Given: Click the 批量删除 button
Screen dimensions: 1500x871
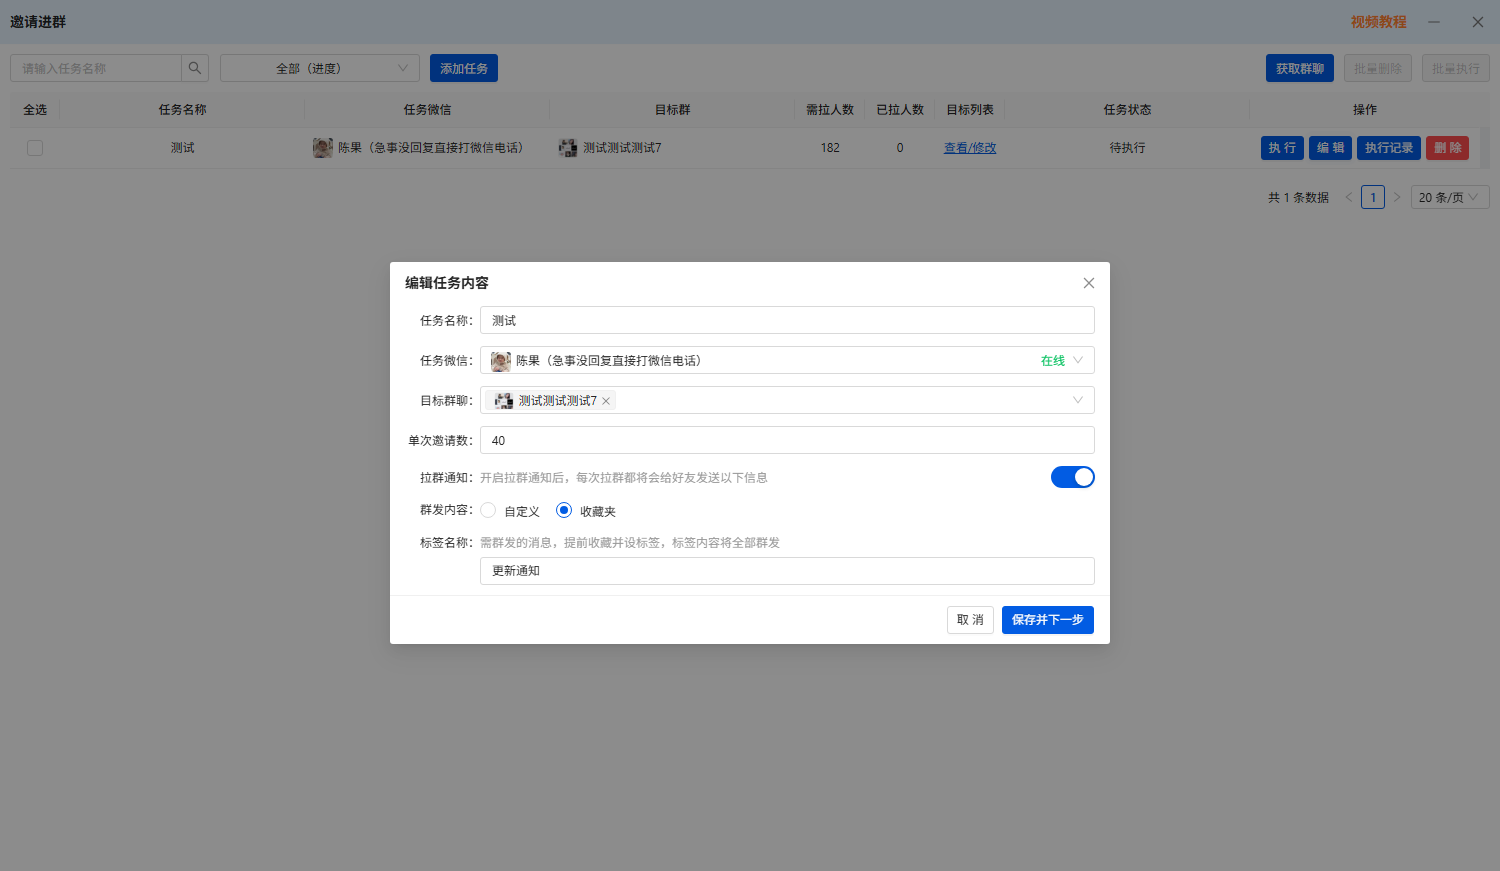Looking at the screenshot, I should (x=1378, y=68).
